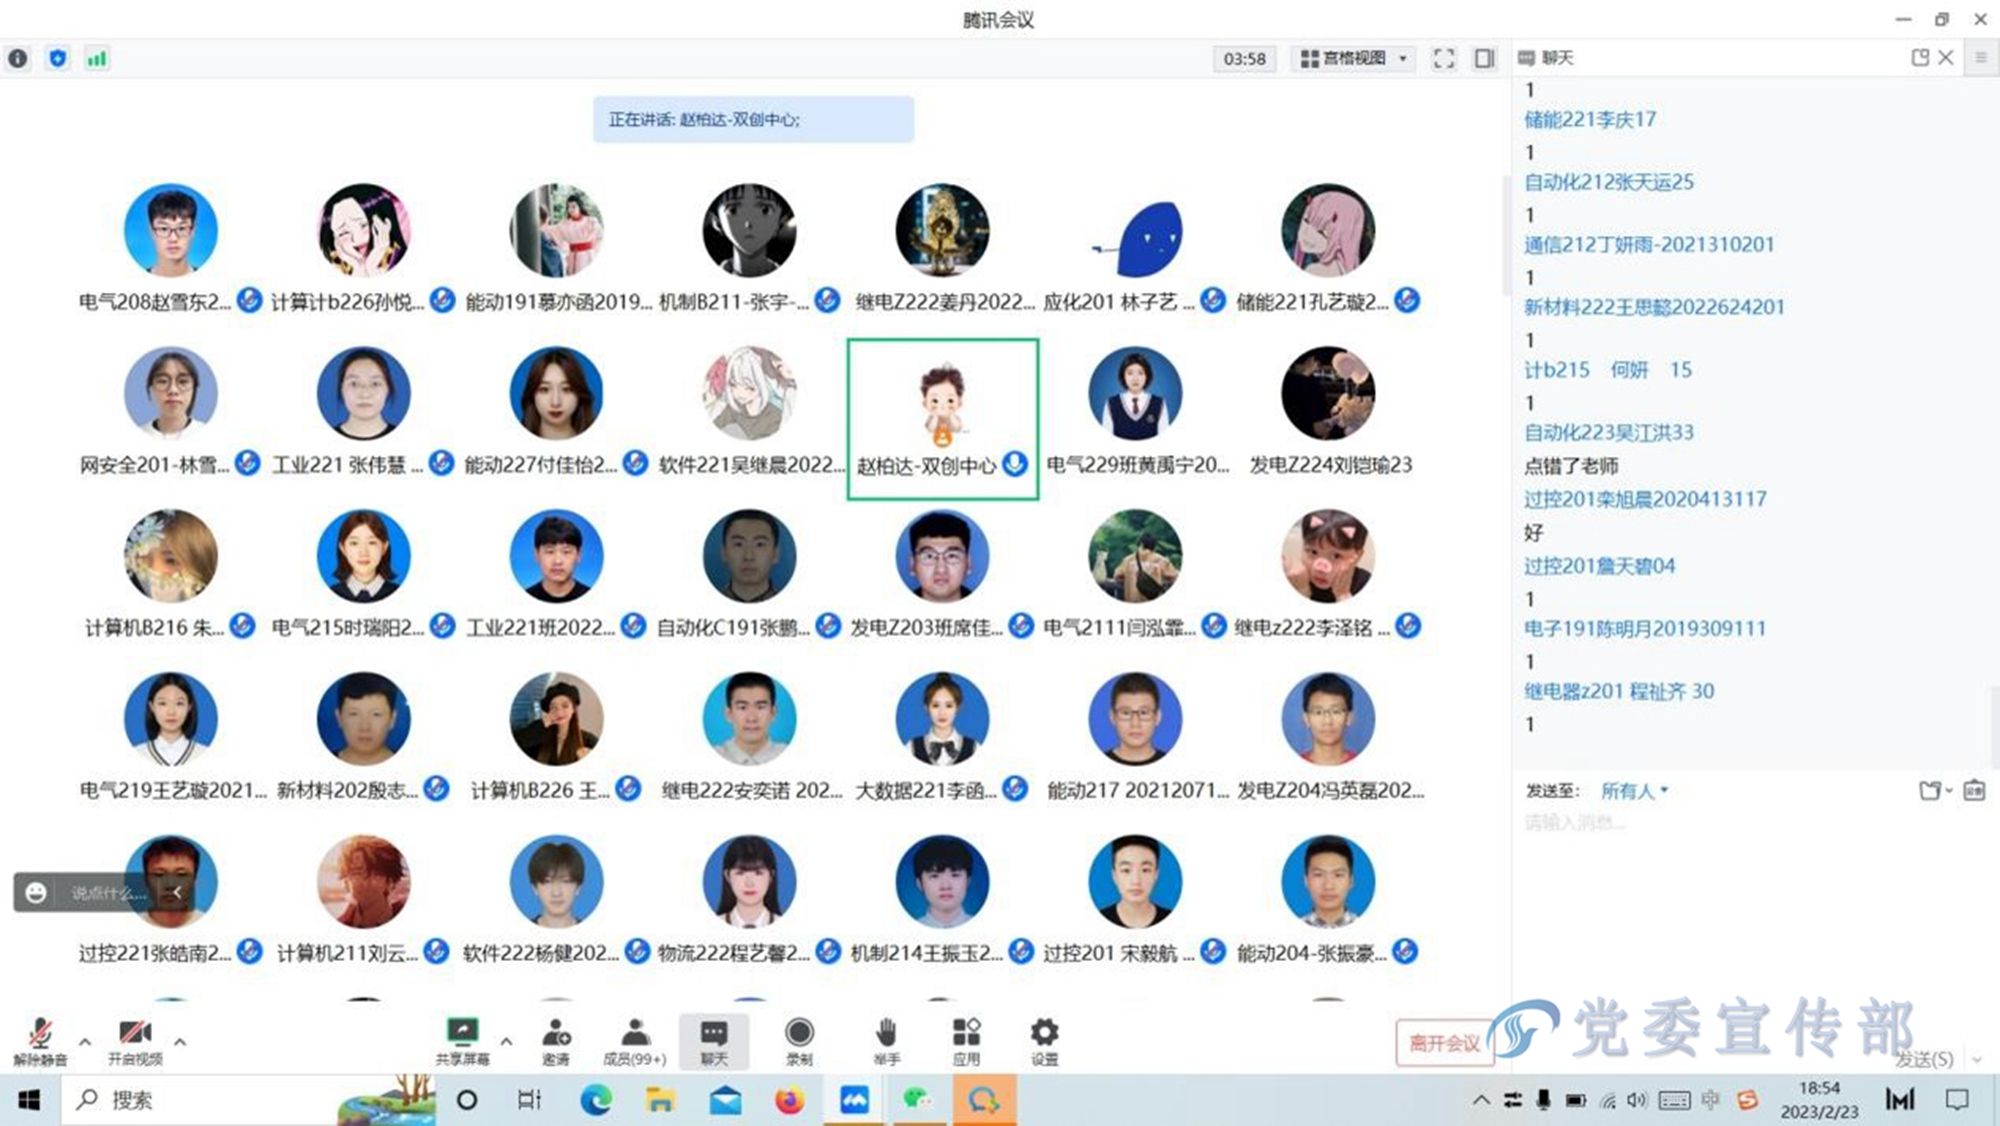This screenshot has width=2000, height=1126.
Task: Open the 宫格视图 view layout dropdown
Action: click(1354, 58)
